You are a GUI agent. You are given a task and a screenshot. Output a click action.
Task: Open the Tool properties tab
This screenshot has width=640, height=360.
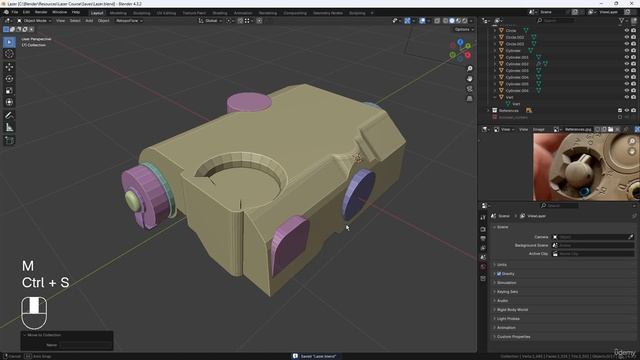pos(483,218)
